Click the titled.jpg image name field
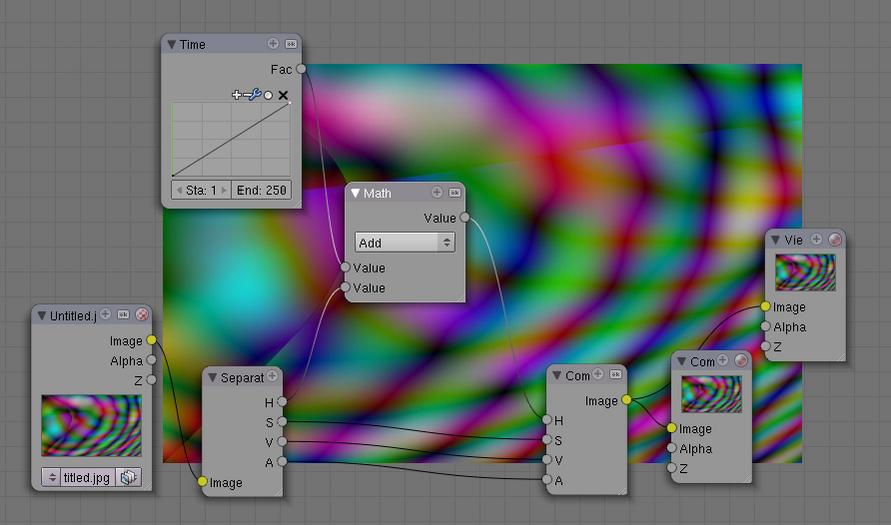891x525 pixels. [87, 477]
